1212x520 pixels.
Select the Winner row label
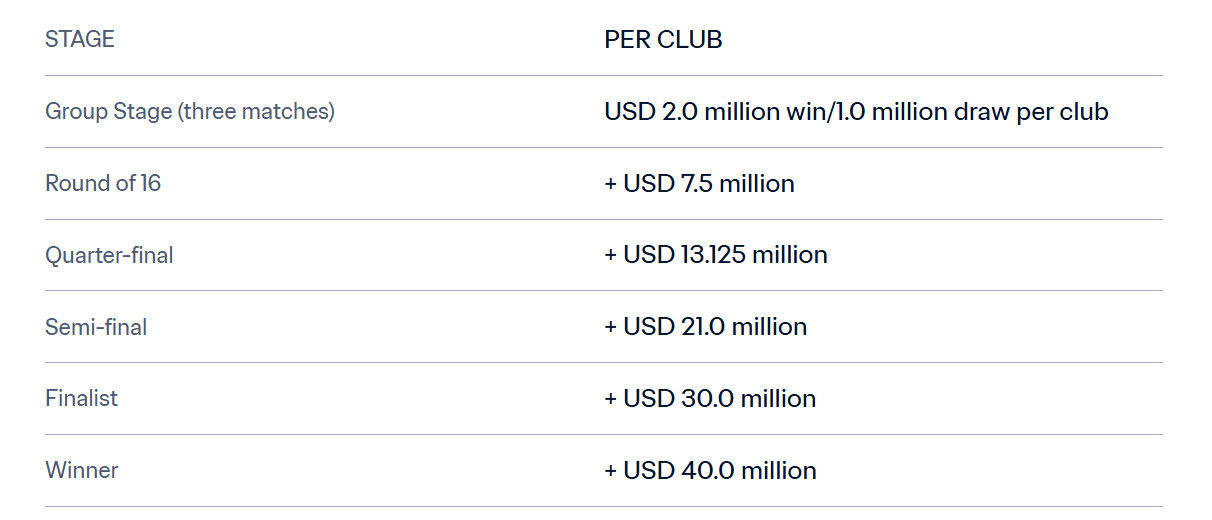(x=82, y=470)
